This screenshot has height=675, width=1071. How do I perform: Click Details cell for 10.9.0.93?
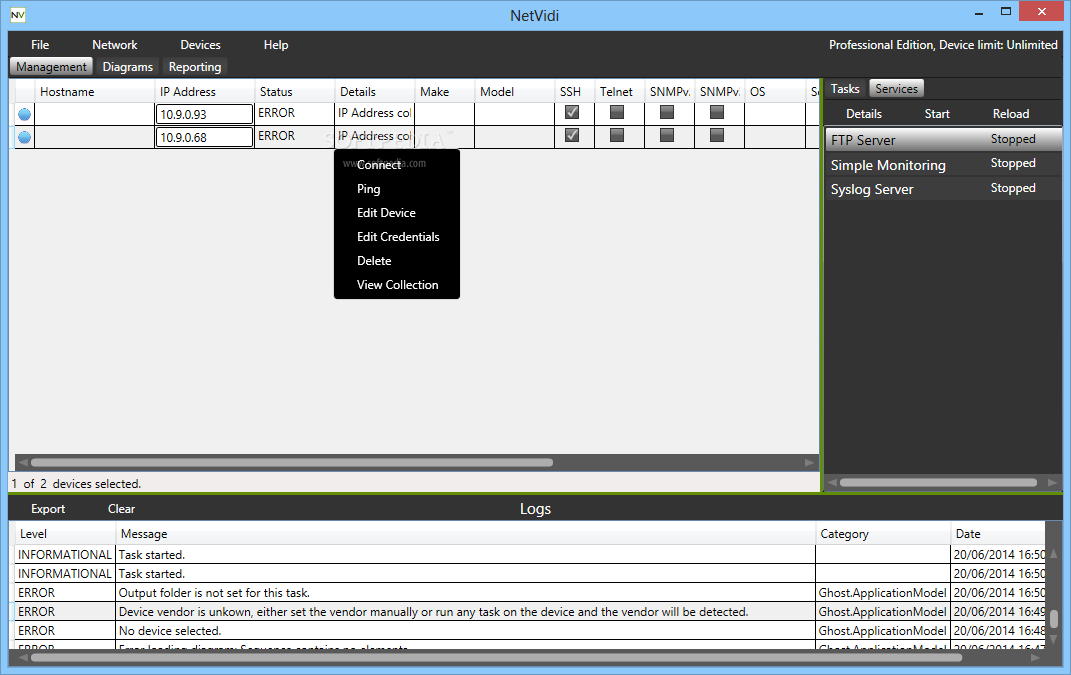[x=374, y=113]
